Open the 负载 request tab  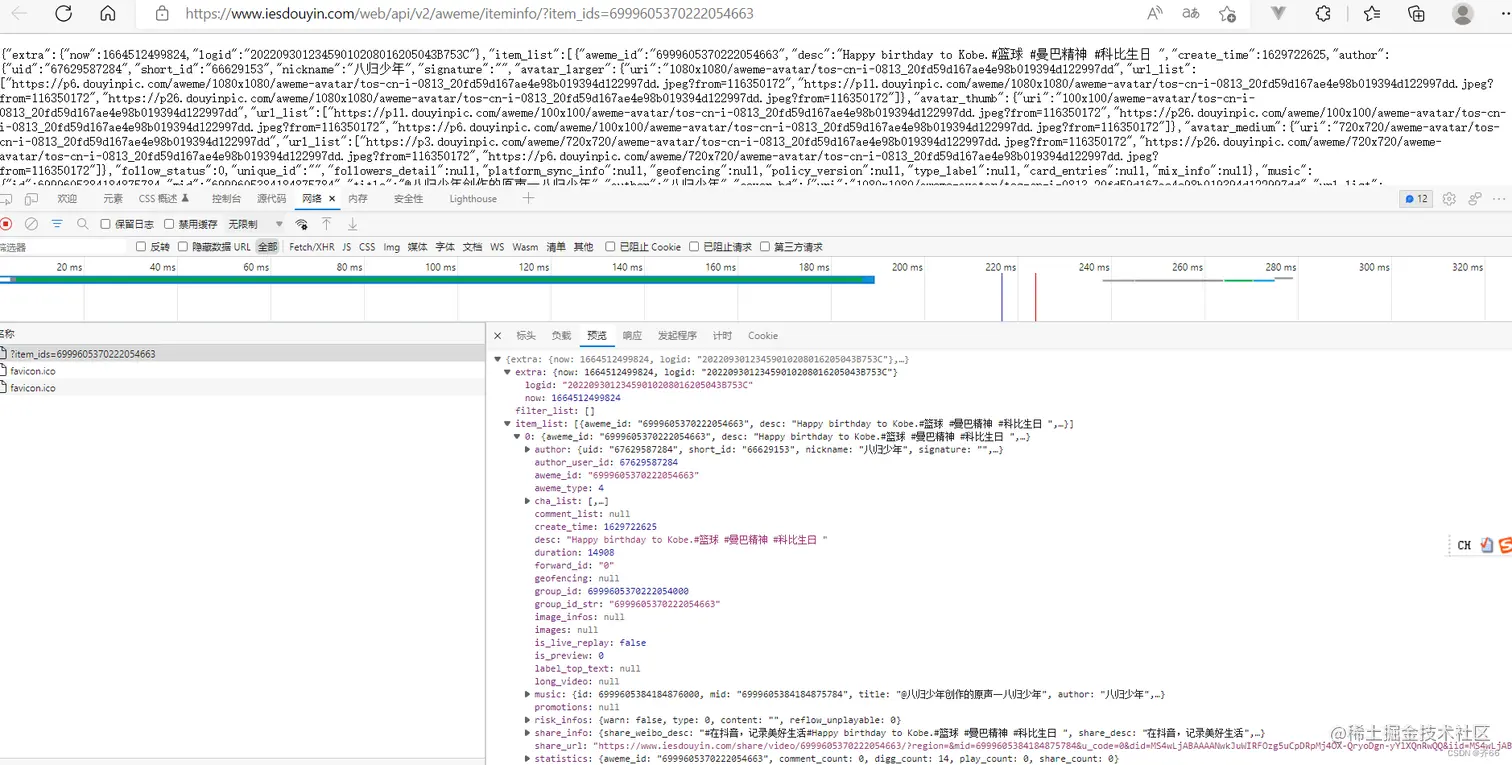[561, 336]
